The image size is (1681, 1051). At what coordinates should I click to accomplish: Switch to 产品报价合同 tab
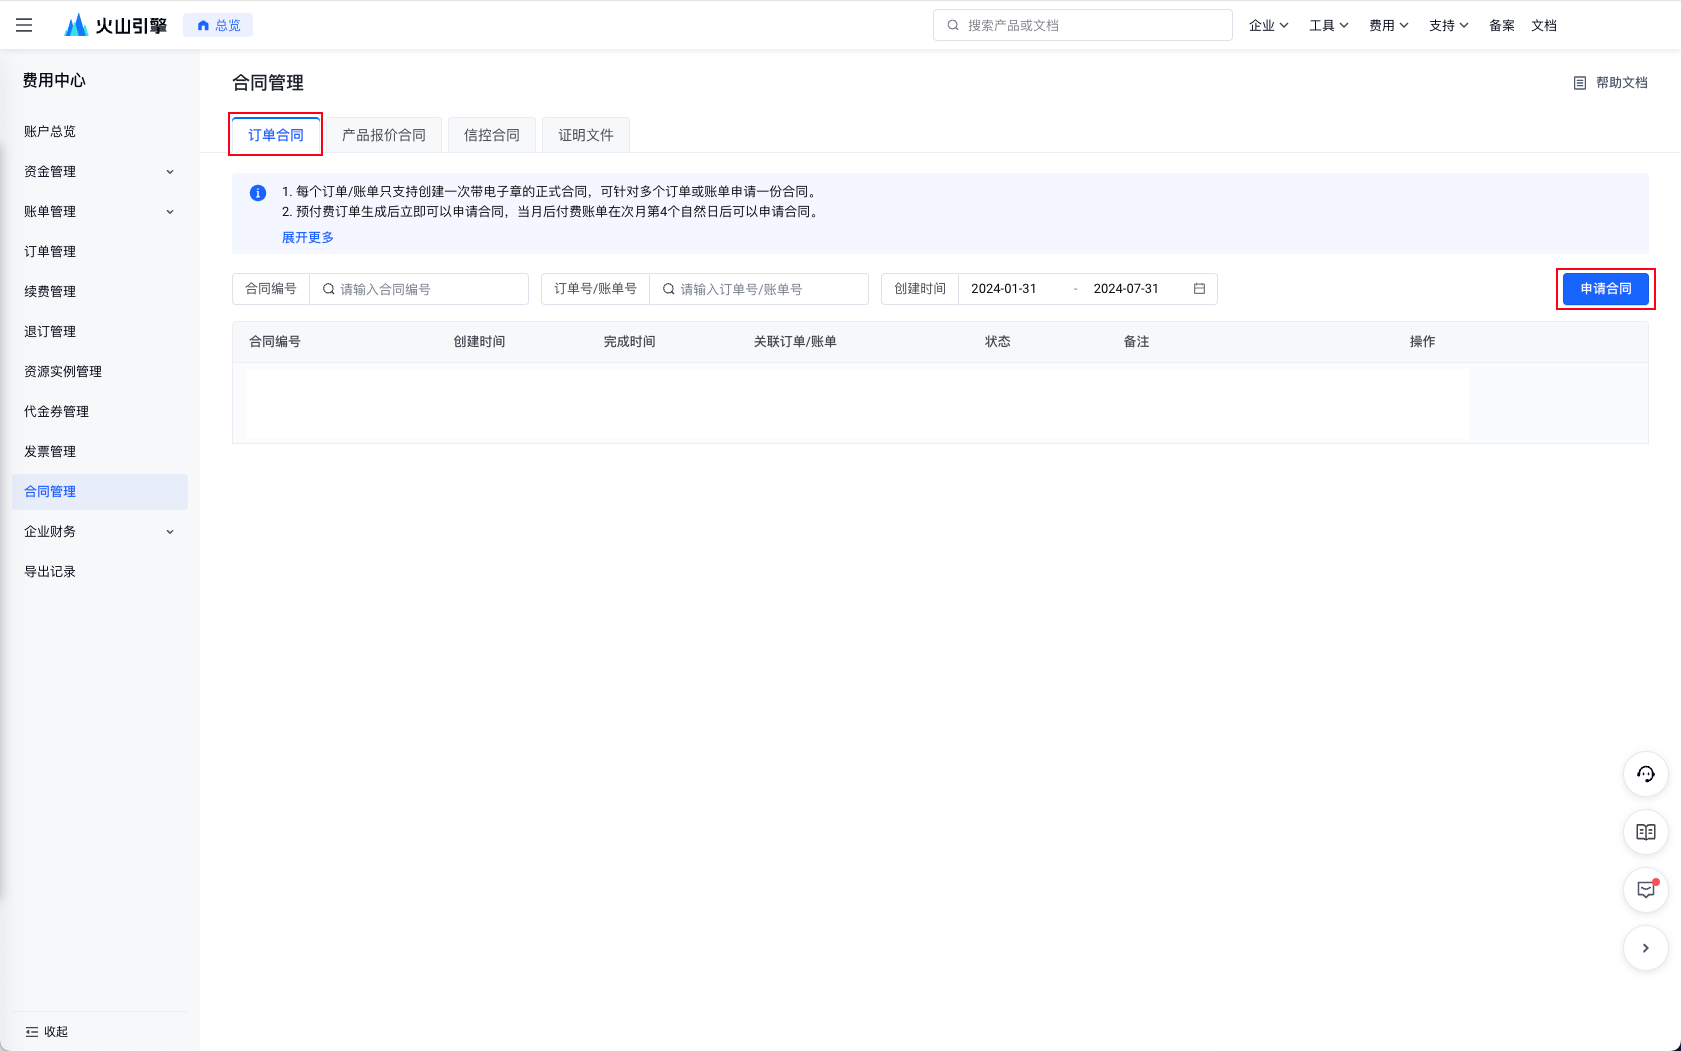(x=384, y=135)
